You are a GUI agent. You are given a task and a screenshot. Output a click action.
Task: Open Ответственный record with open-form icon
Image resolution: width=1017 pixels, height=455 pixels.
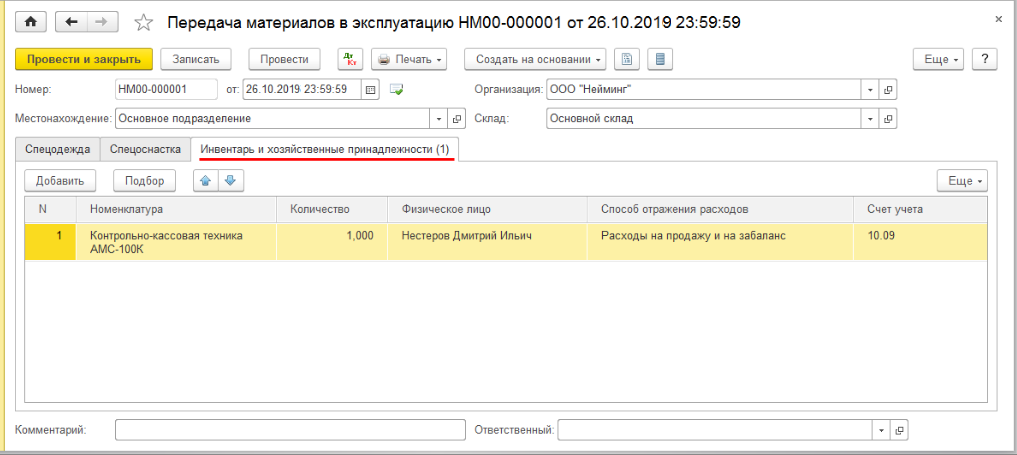pyautogui.click(x=898, y=430)
